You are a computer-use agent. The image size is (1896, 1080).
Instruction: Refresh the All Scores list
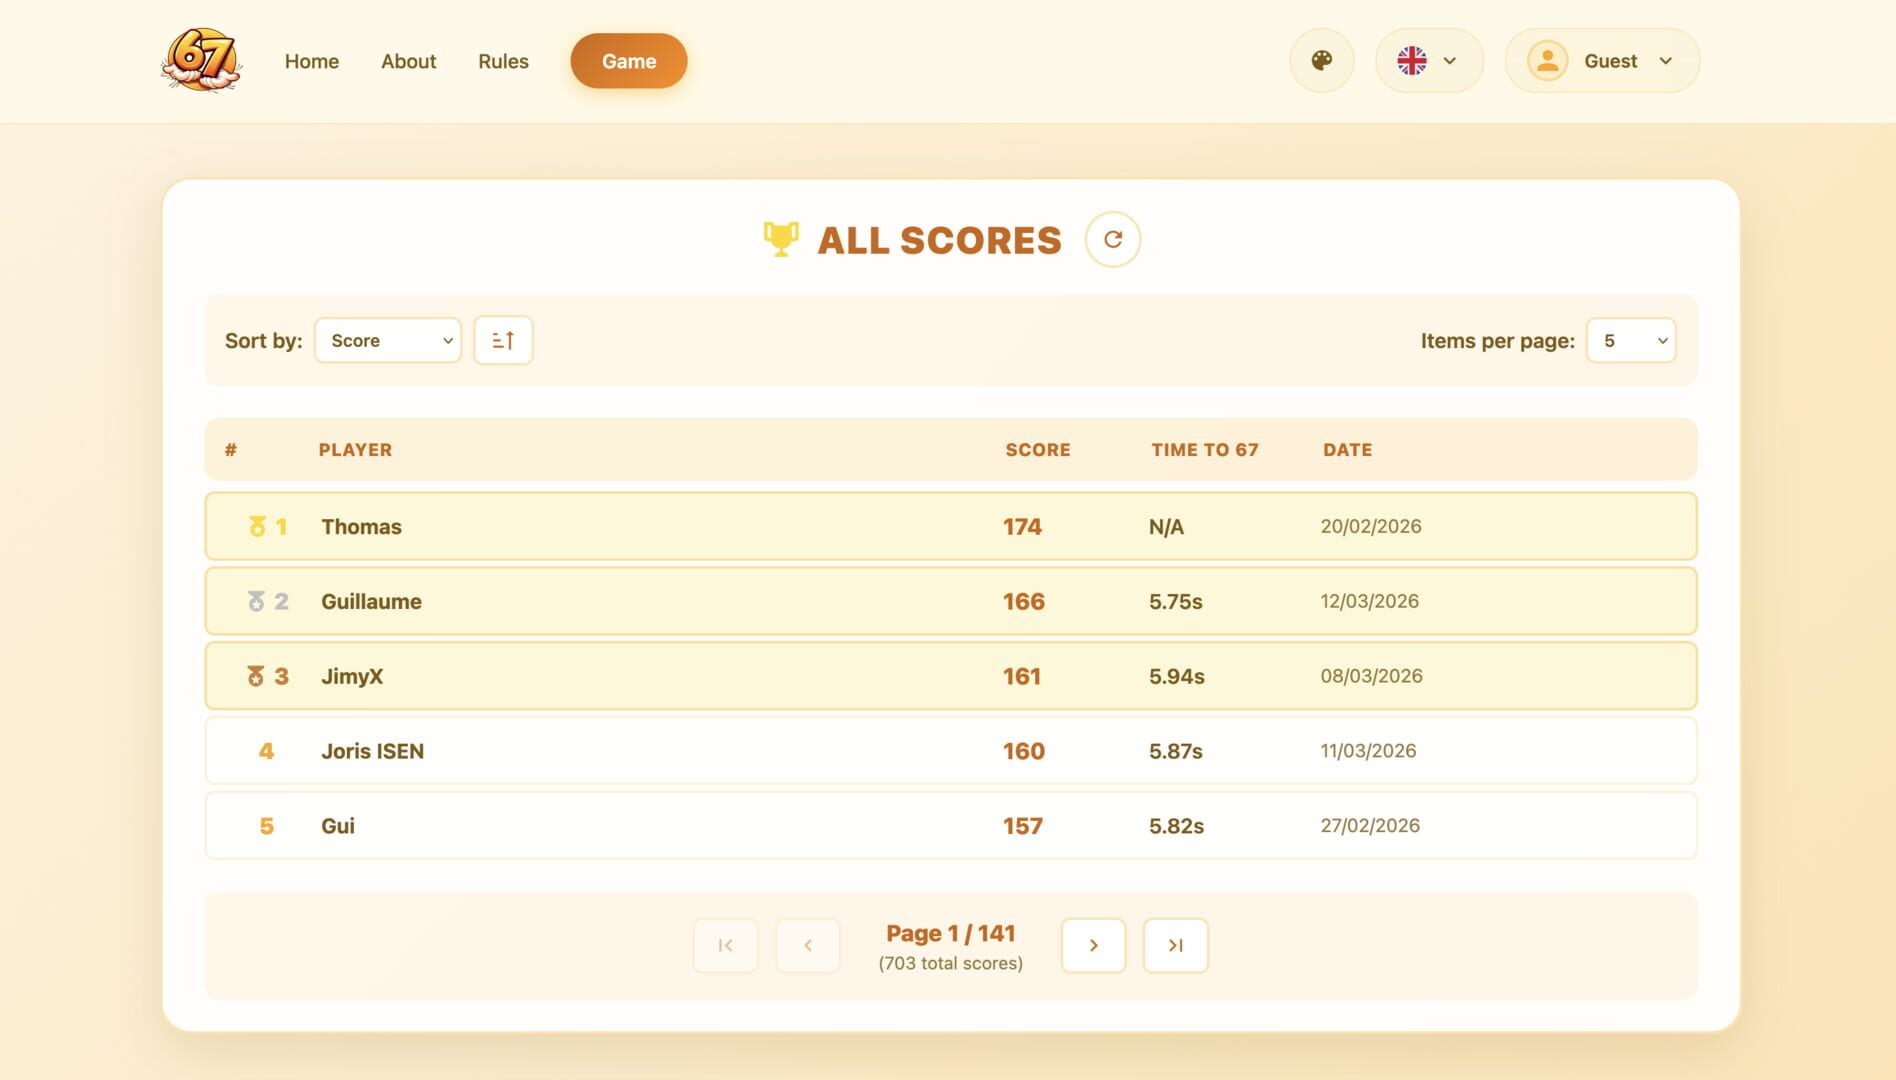pyautogui.click(x=1112, y=240)
